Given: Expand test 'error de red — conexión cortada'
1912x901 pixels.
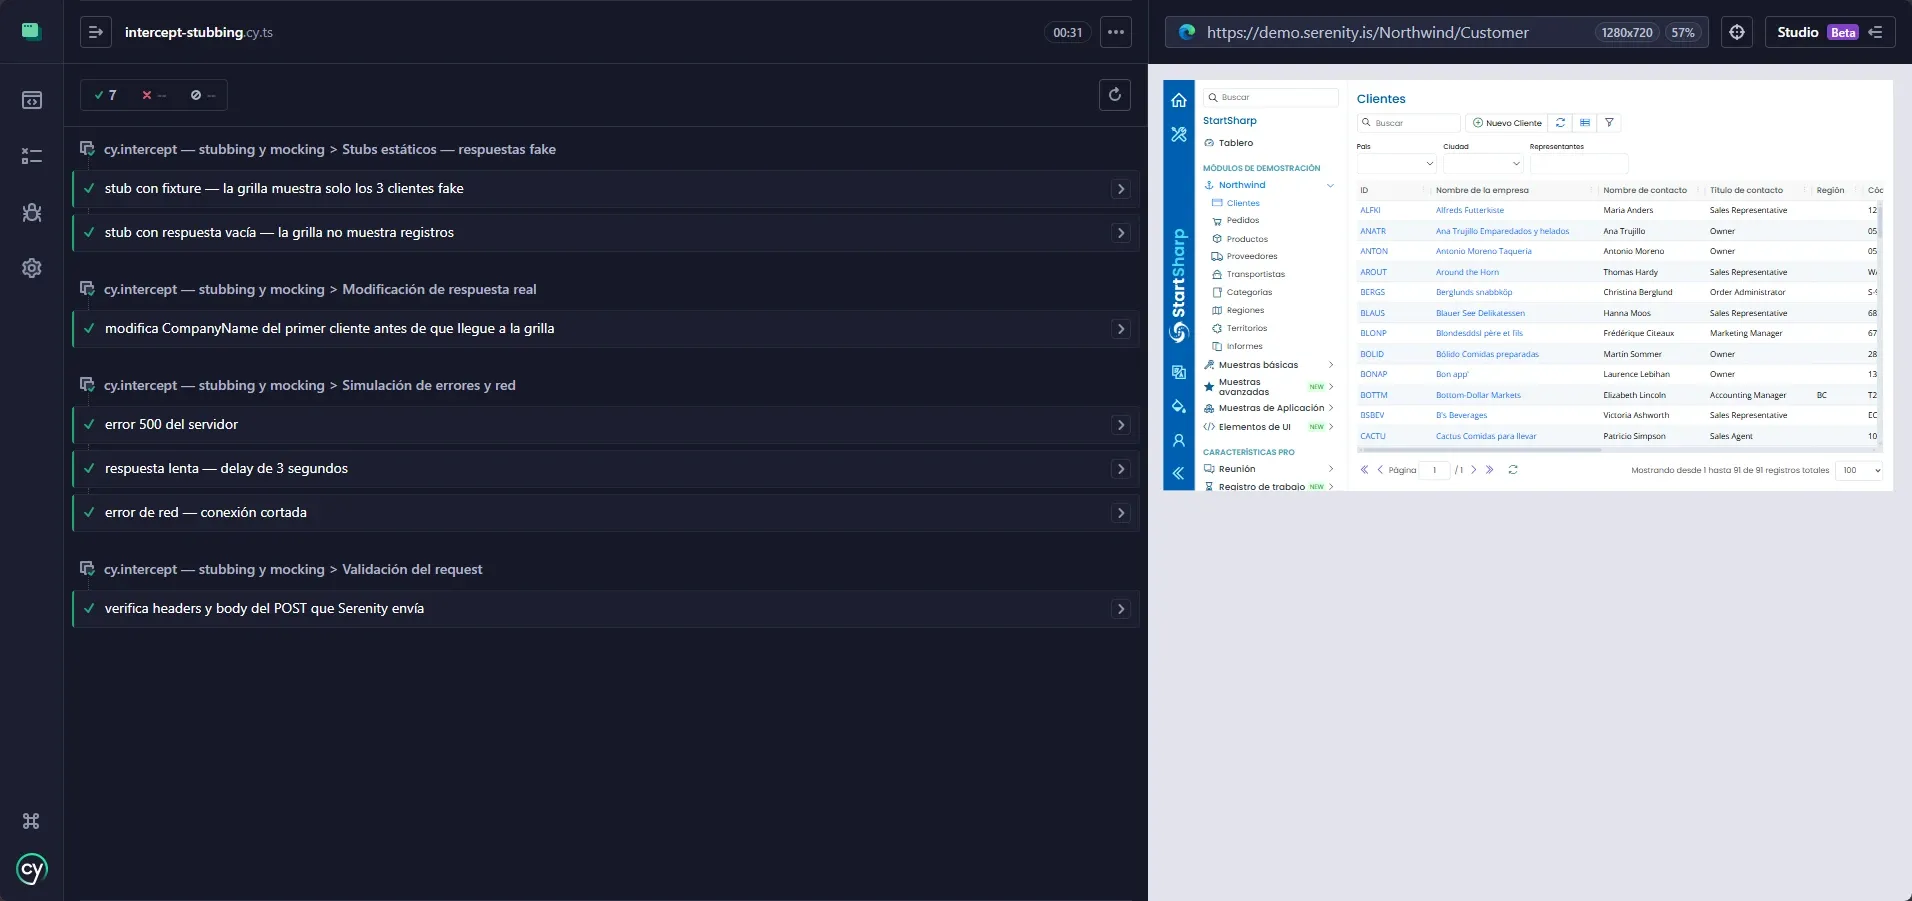Looking at the screenshot, I should 1121,513.
